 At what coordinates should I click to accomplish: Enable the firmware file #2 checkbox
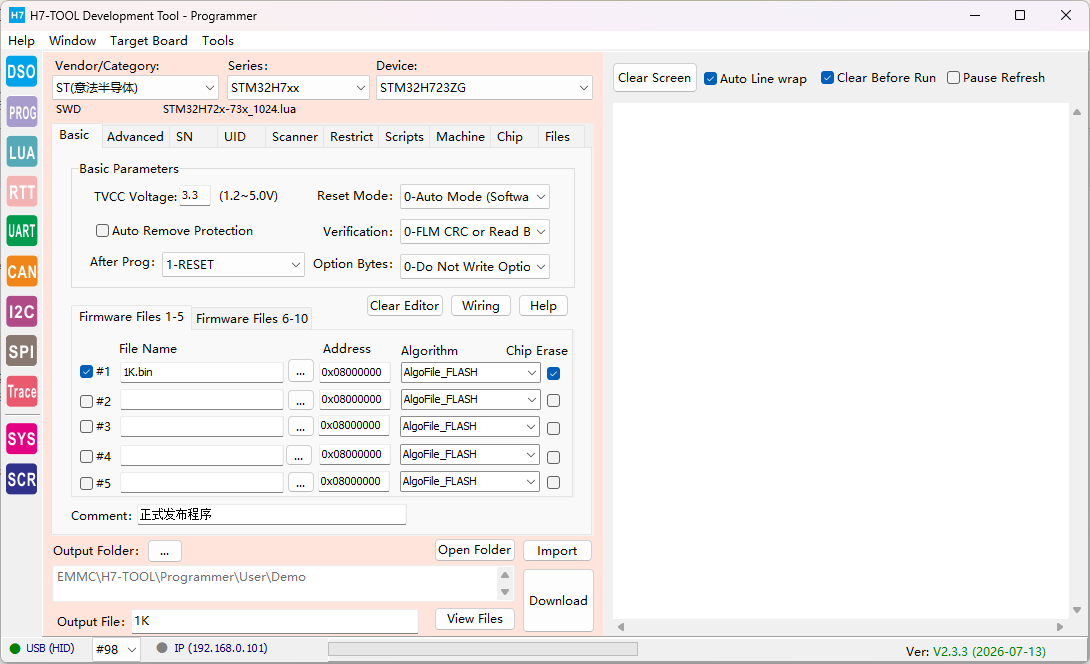(x=86, y=401)
